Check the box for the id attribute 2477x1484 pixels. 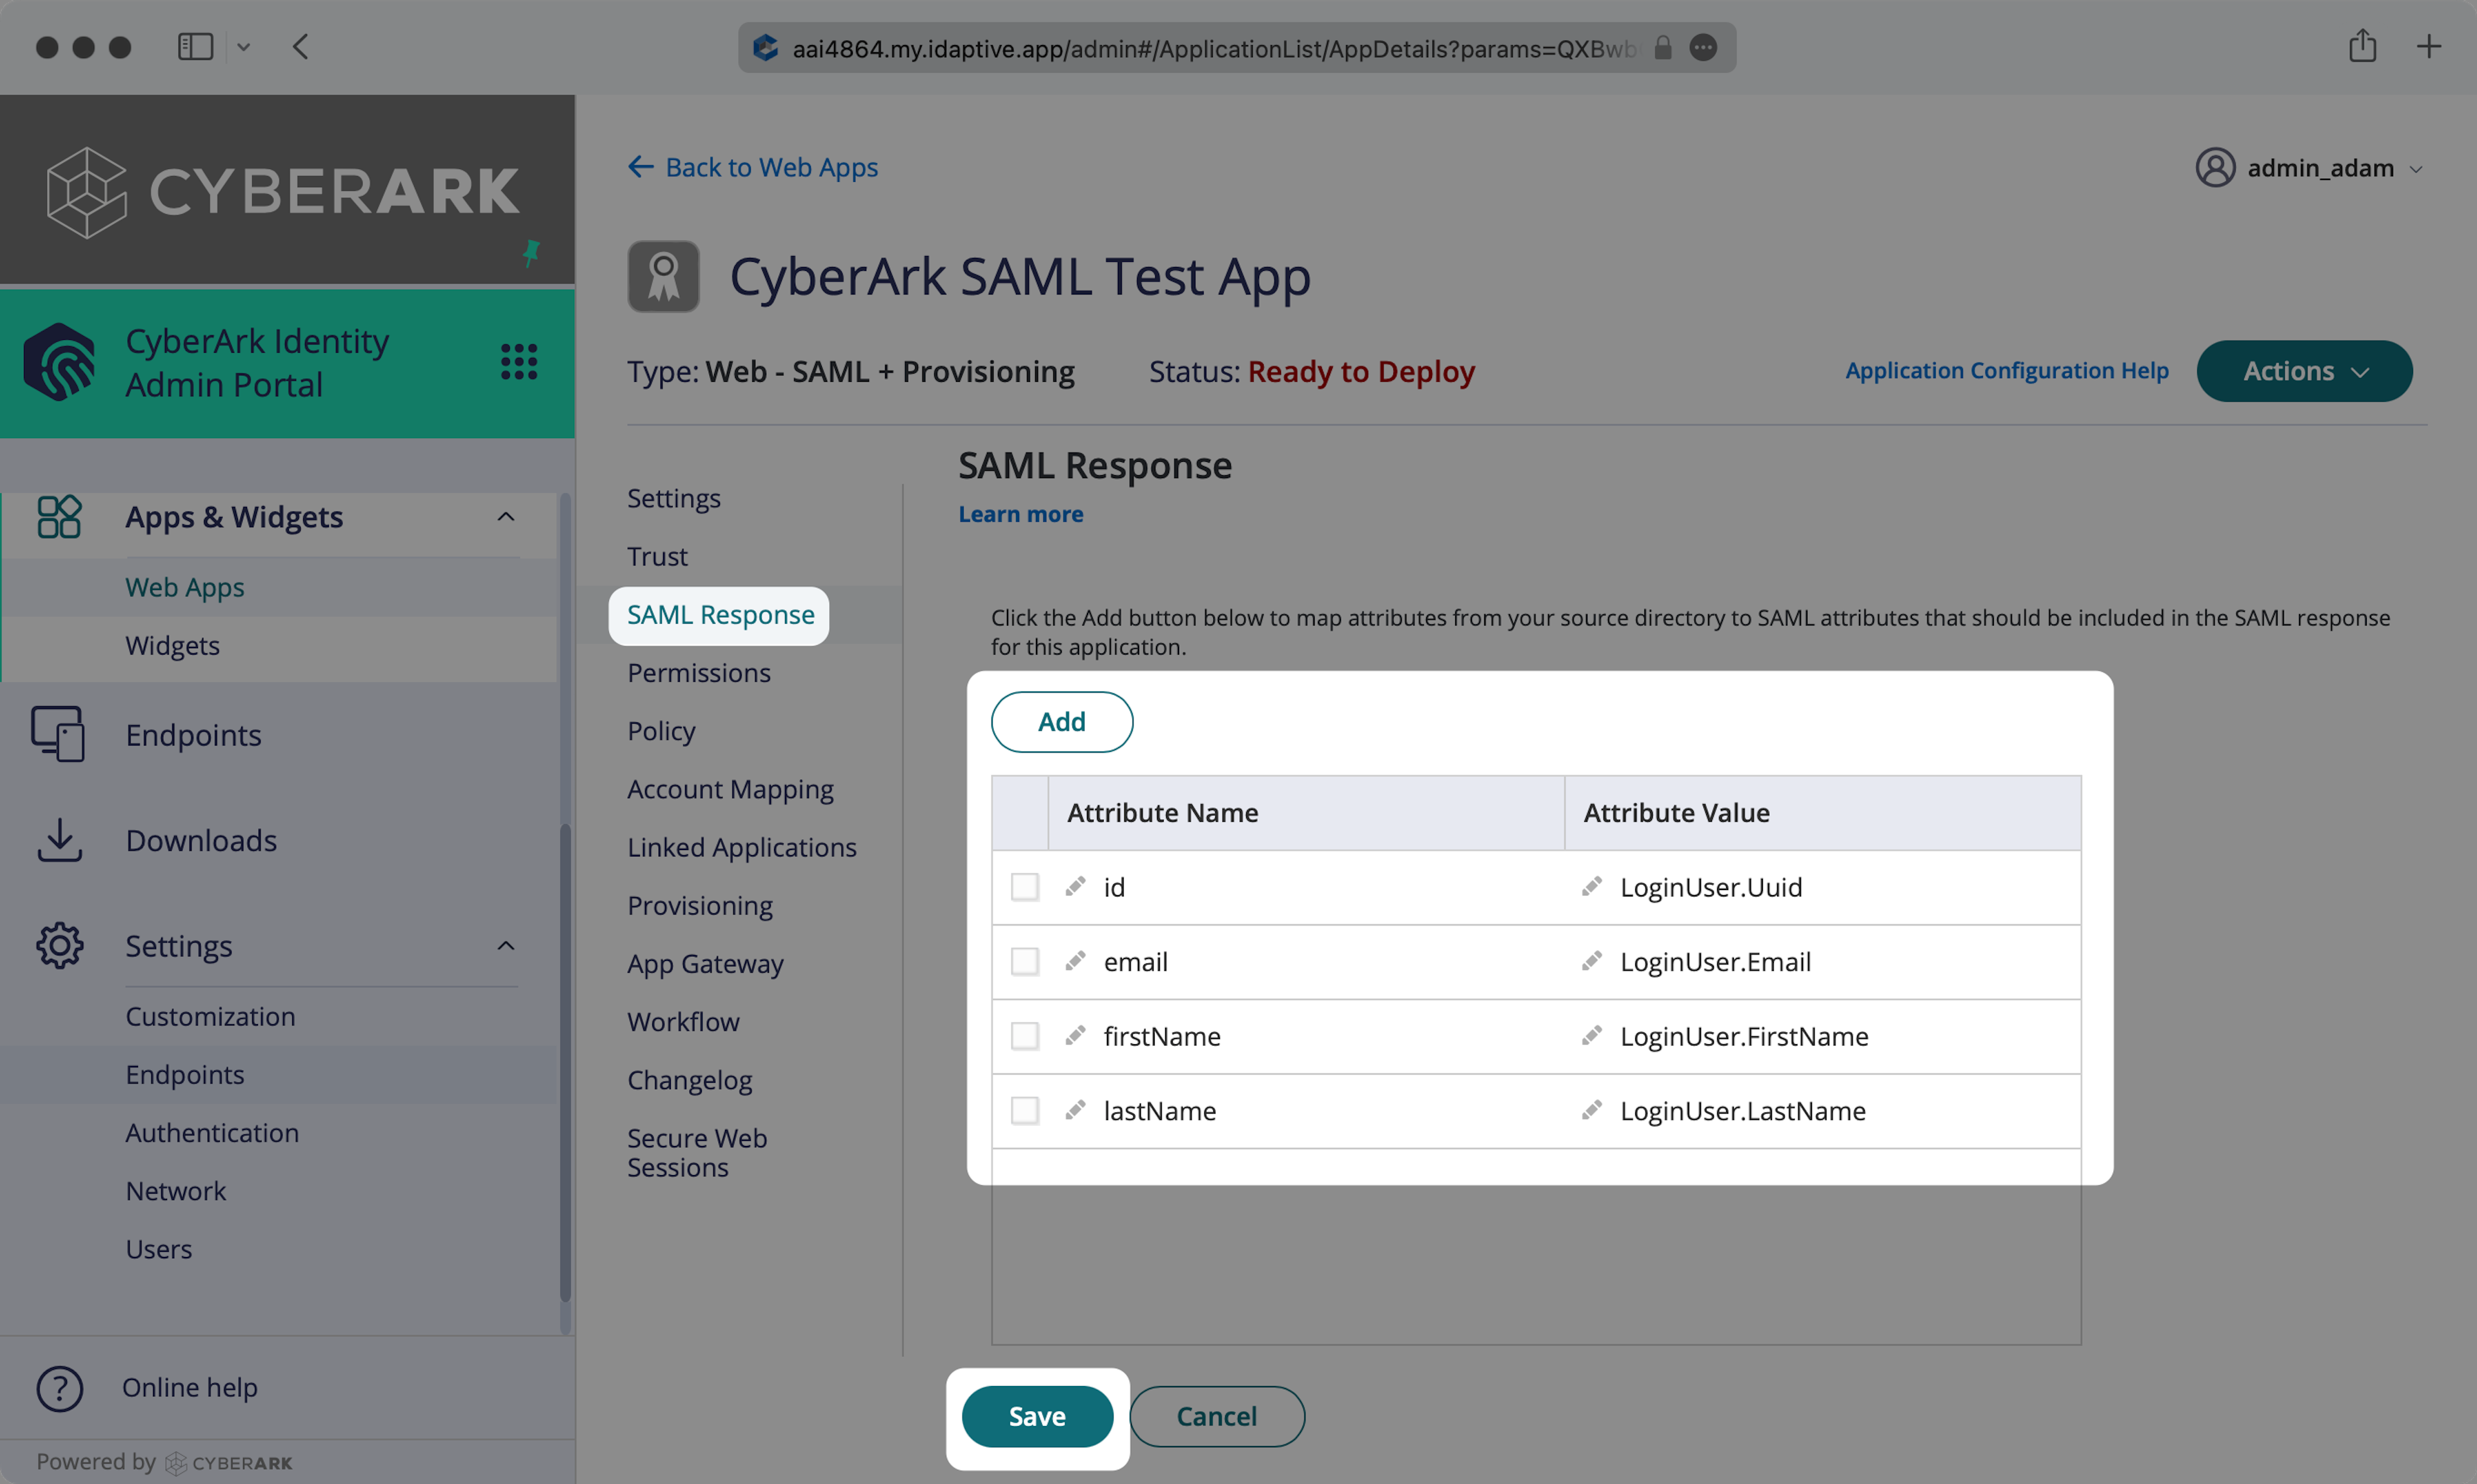click(x=1024, y=887)
